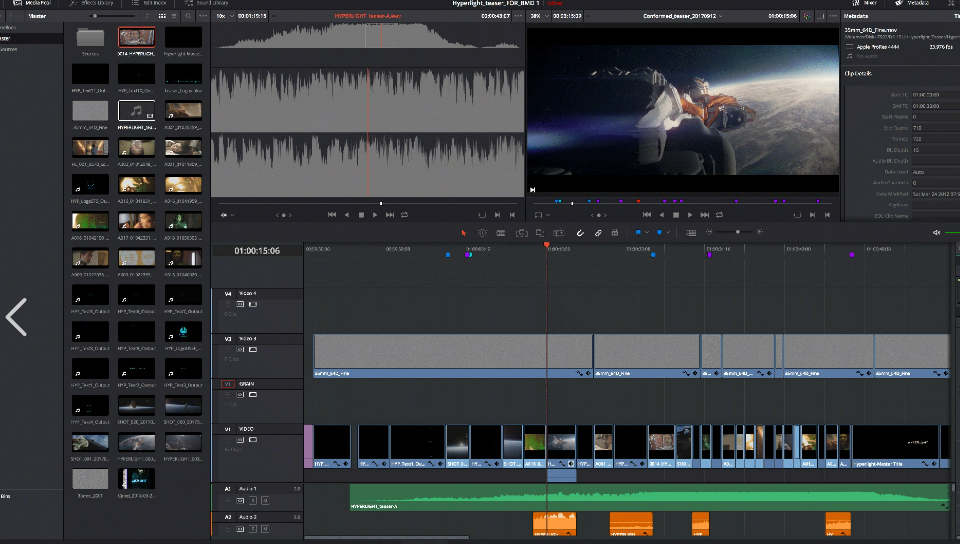Click the Trim Edit mode tool
The width and height of the screenshot is (960, 544).
click(x=483, y=232)
